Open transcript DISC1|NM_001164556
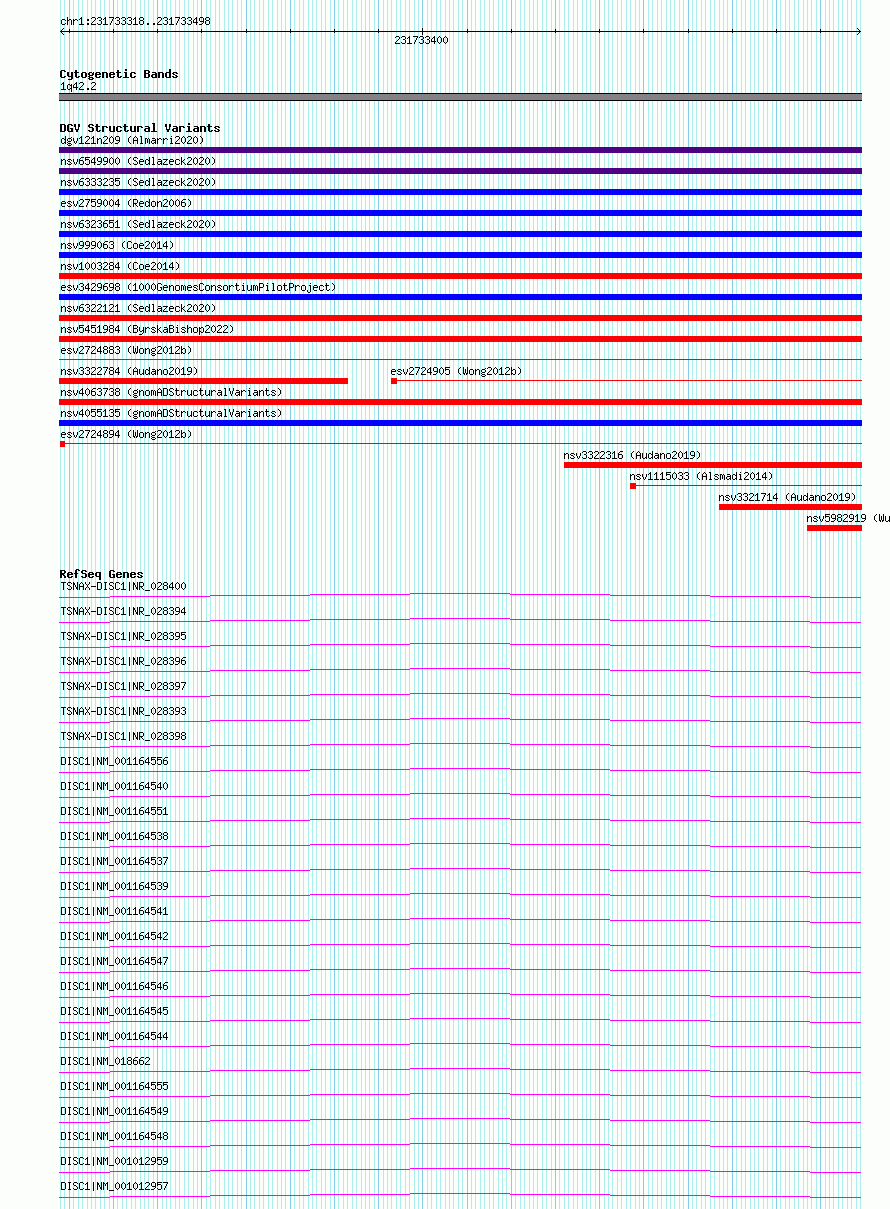The height and width of the screenshot is (1209, 890). pyautogui.click(x=114, y=761)
